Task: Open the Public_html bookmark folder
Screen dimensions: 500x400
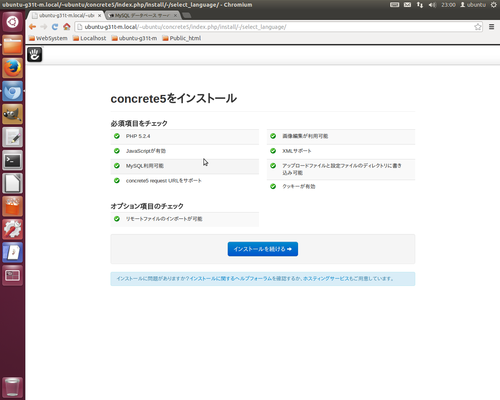Action: (182, 38)
